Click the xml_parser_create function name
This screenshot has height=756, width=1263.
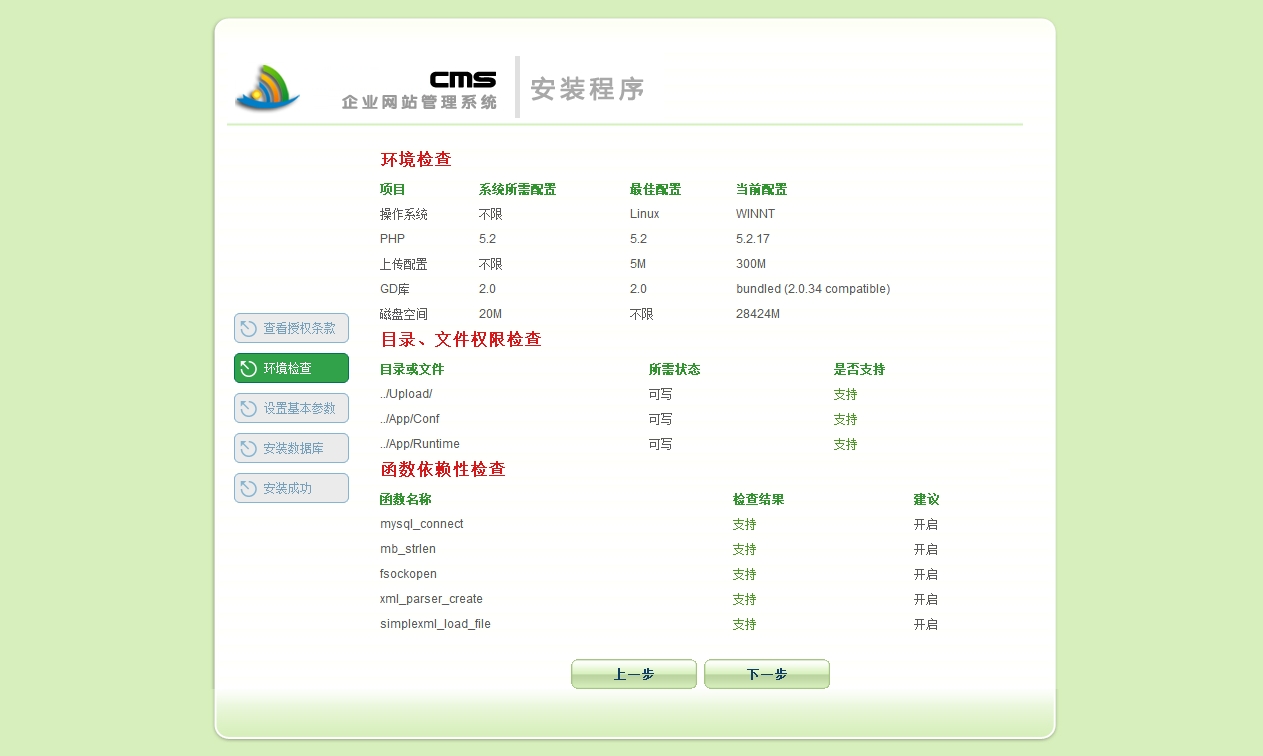tap(431, 599)
